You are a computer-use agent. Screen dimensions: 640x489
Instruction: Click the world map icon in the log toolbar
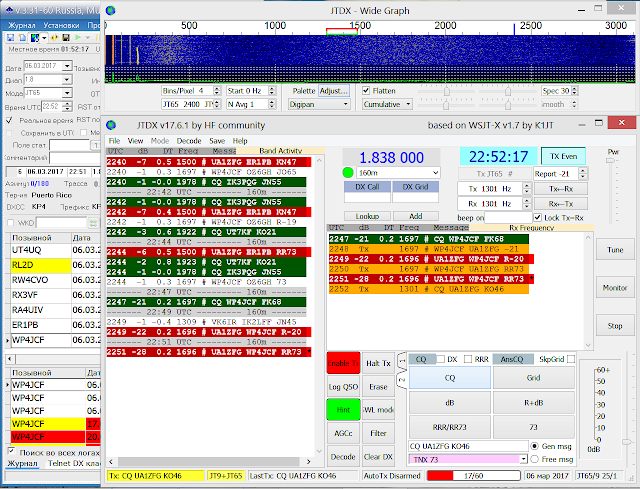pos(35,38)
